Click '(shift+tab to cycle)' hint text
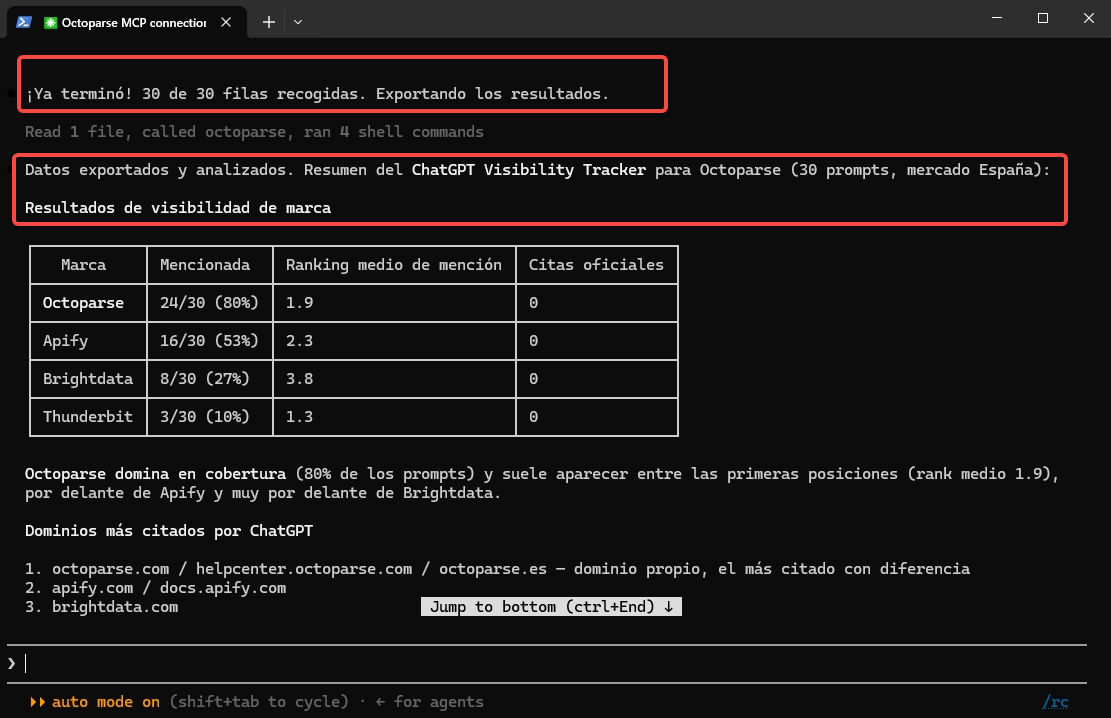Screen dimensions: 1111x718 259,702
